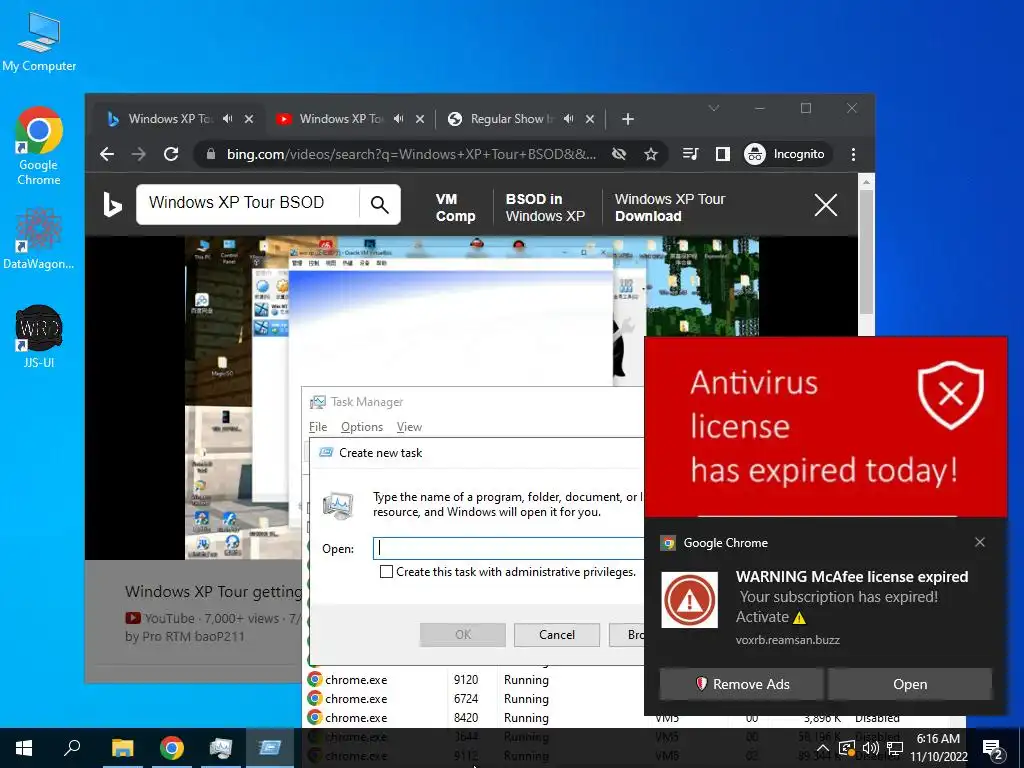The image size is (1024, 768).
Task: Select Windows XP Tour Download suggestion
Action: pyautogui.click(x=670, y=208)
